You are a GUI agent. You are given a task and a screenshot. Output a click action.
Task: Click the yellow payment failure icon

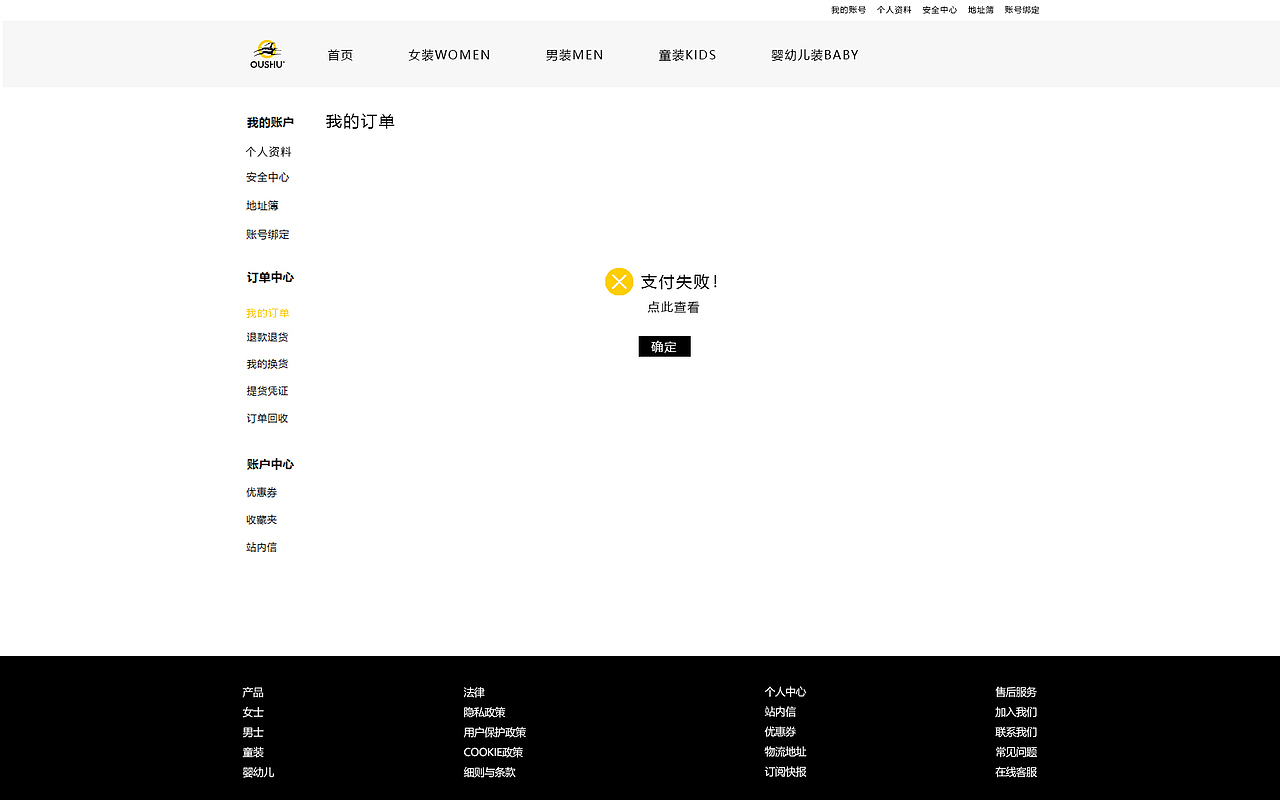[x=618, y=281]
